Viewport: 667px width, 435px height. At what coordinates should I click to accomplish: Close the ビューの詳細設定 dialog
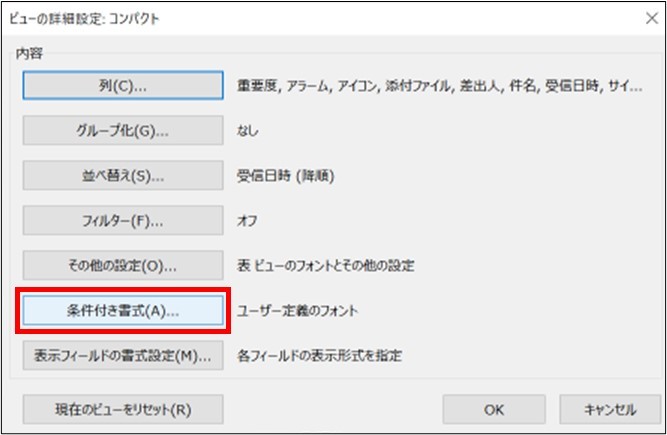pyautogui.click(x=652, y=18)
